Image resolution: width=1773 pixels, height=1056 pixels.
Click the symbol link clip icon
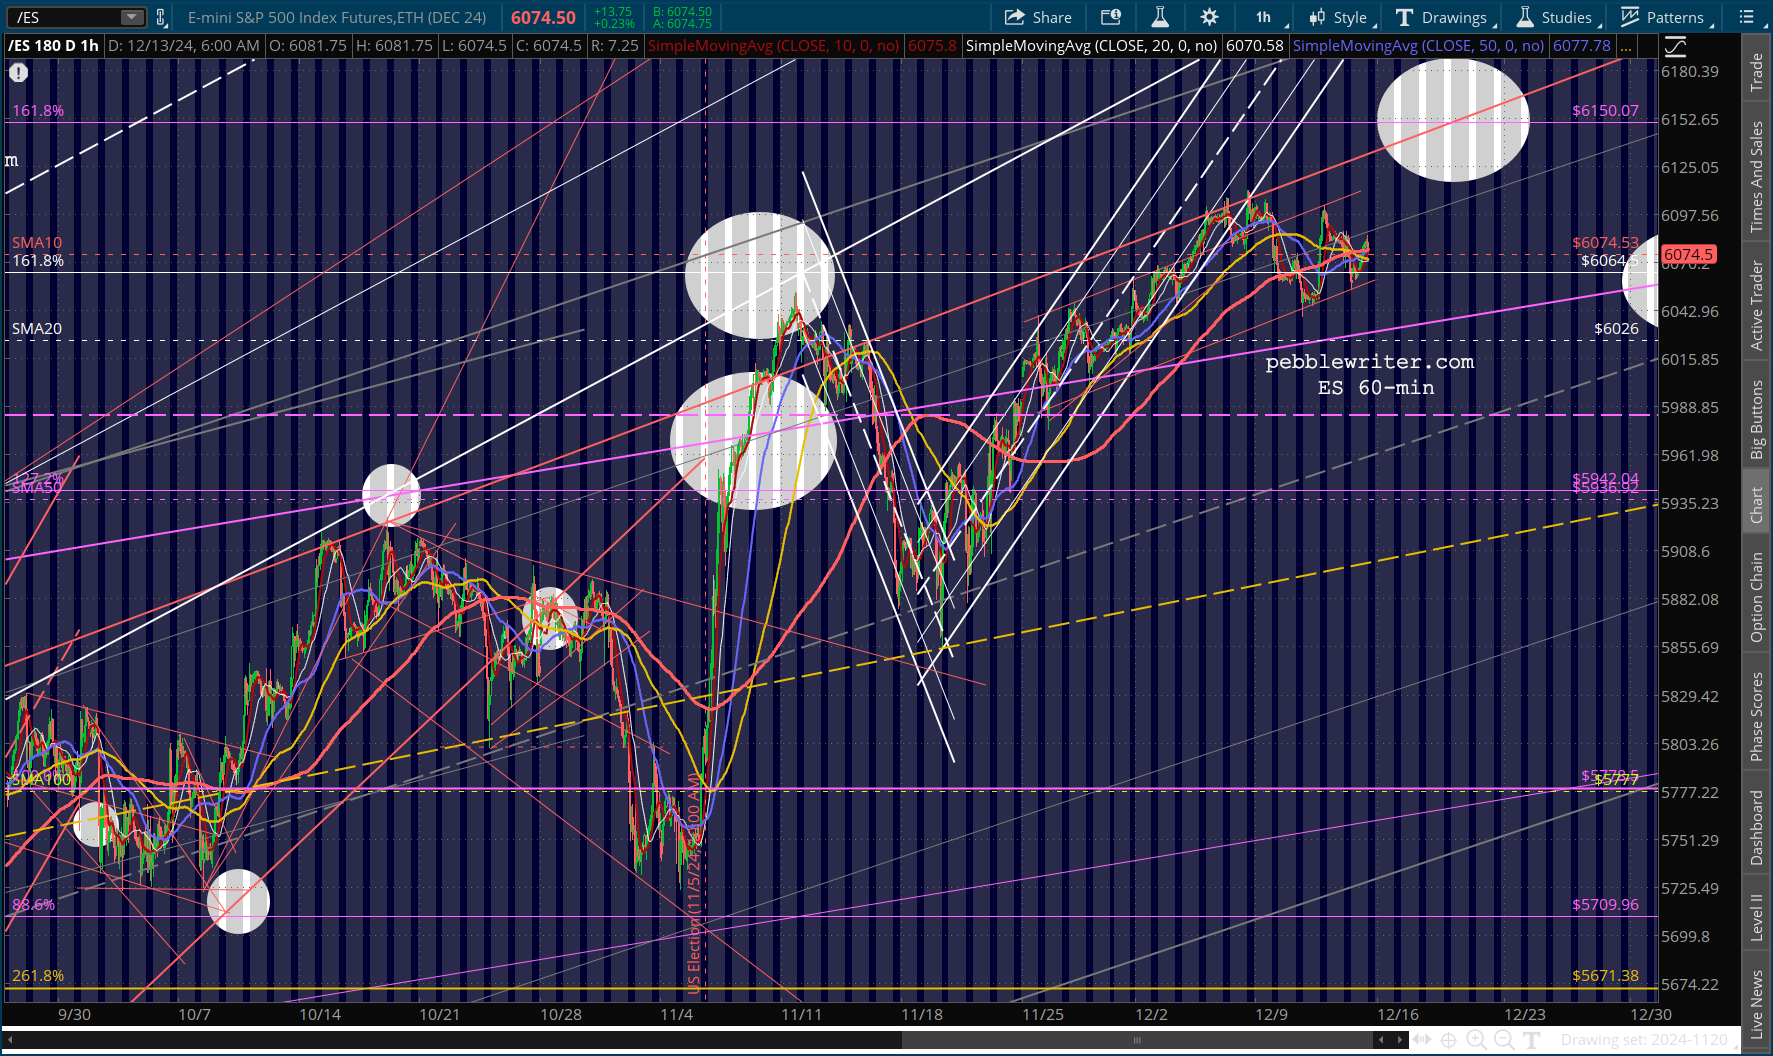[x=161, y=17]
